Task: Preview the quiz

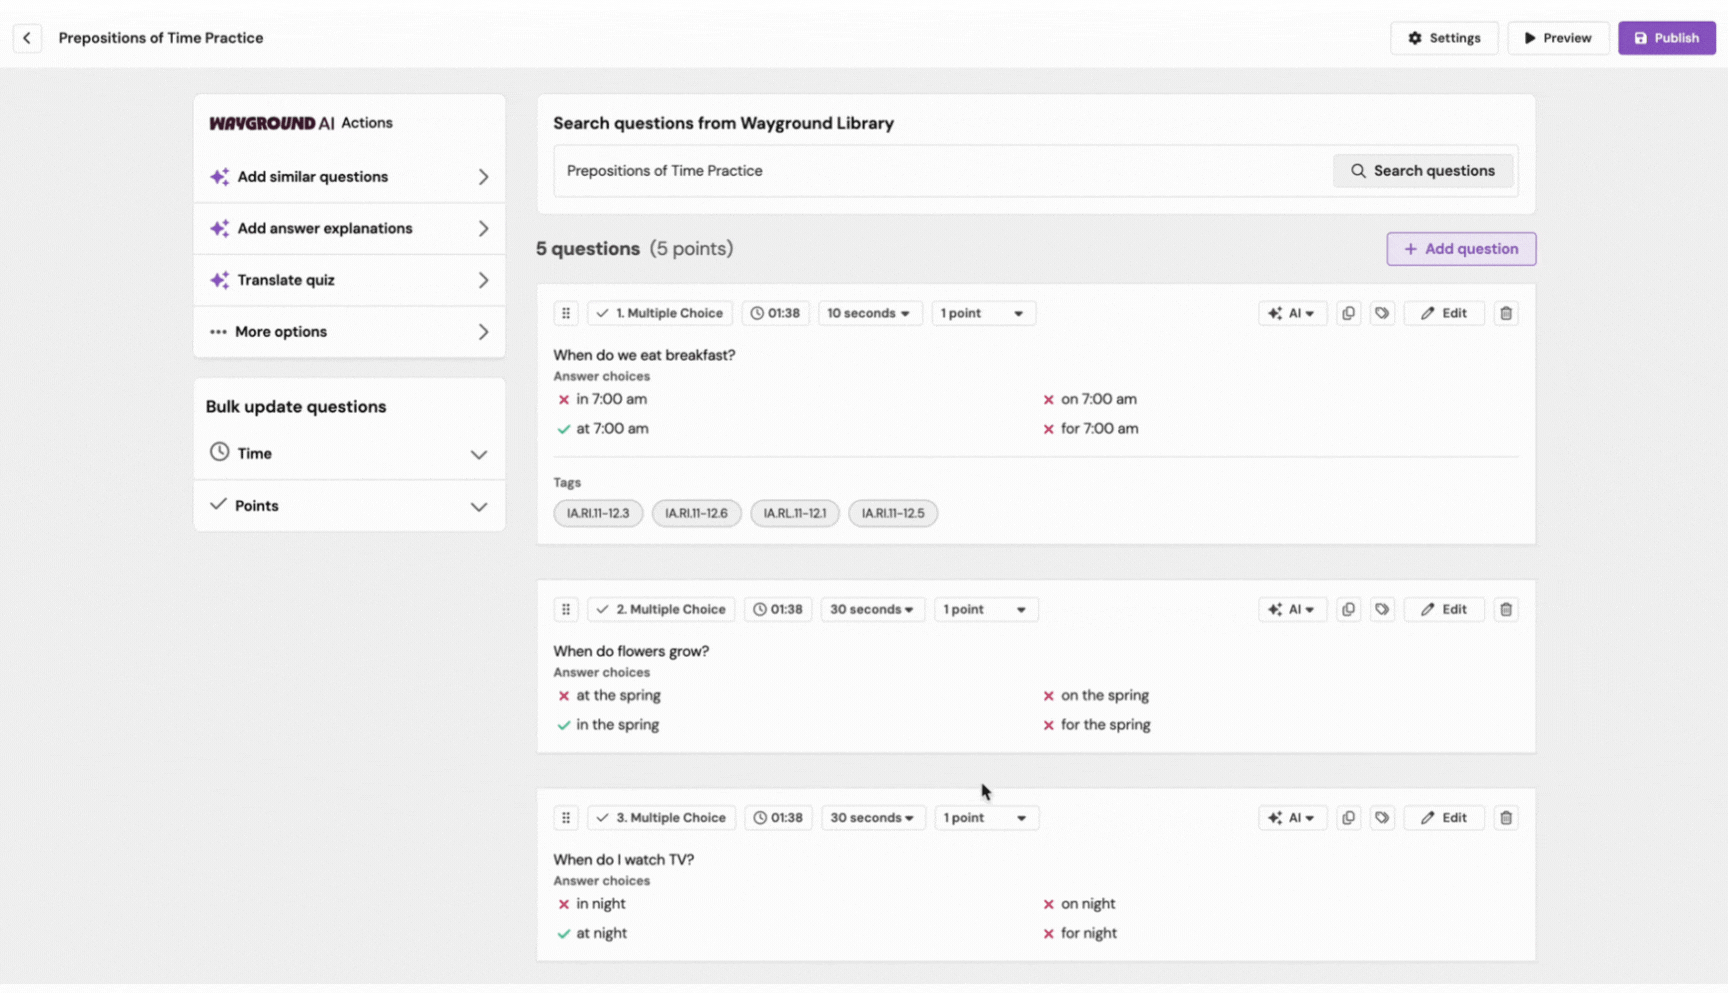Action: click(1558, 38)
